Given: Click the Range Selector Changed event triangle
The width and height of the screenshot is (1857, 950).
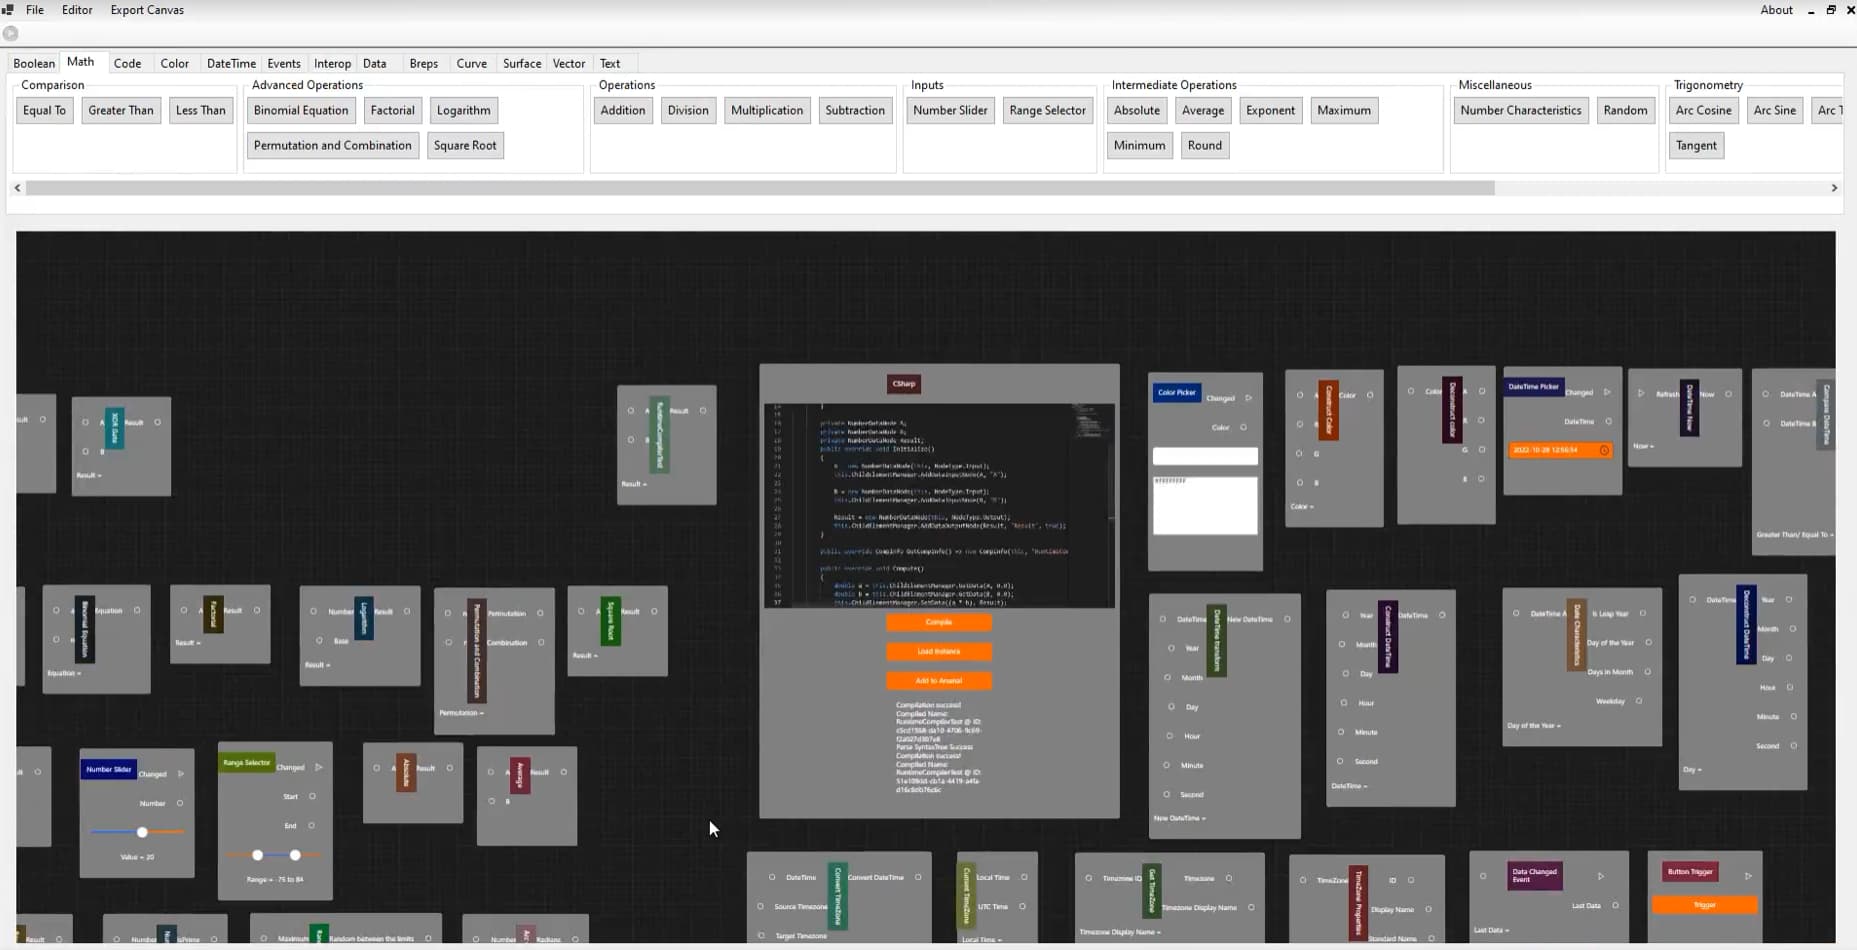Looking at the screenshot, I should (319, 767).
